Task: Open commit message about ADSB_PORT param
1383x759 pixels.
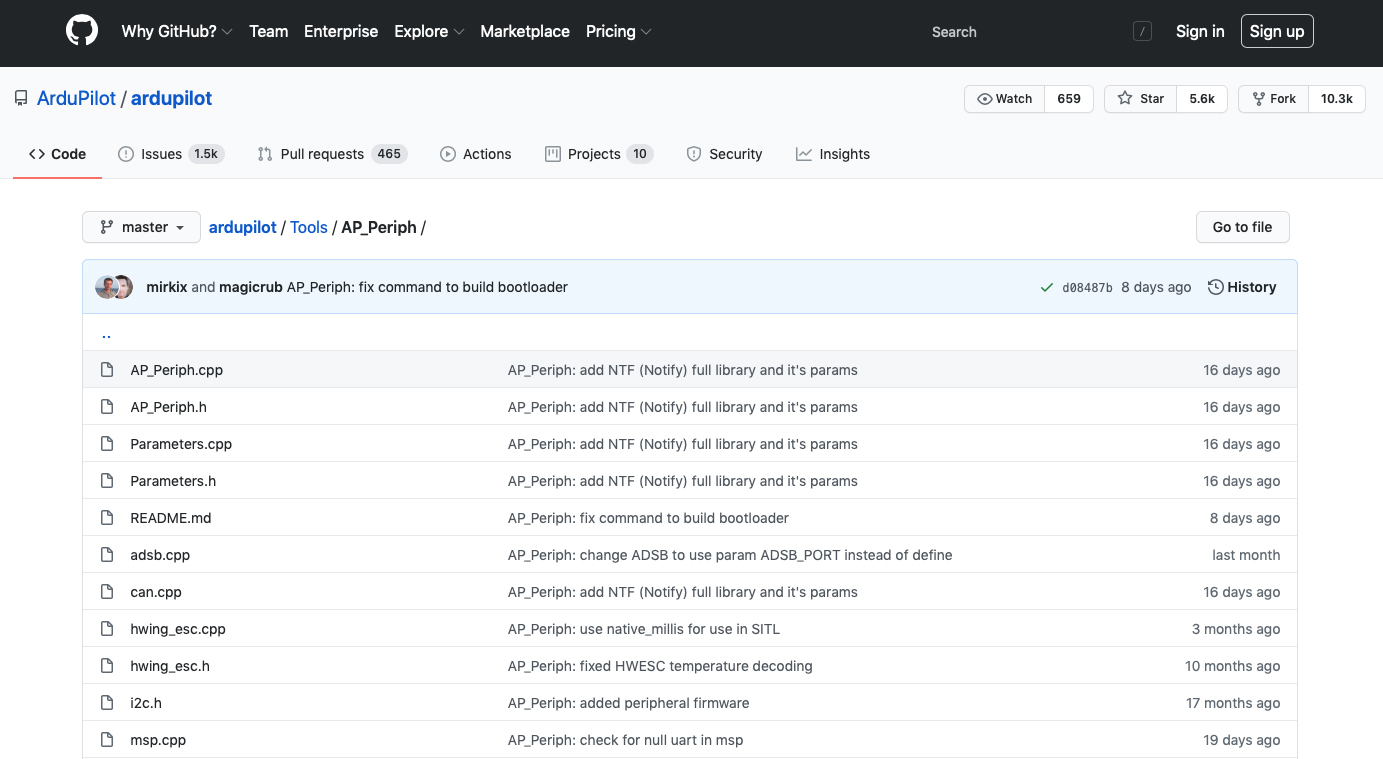Action: (x=730, y=555)
